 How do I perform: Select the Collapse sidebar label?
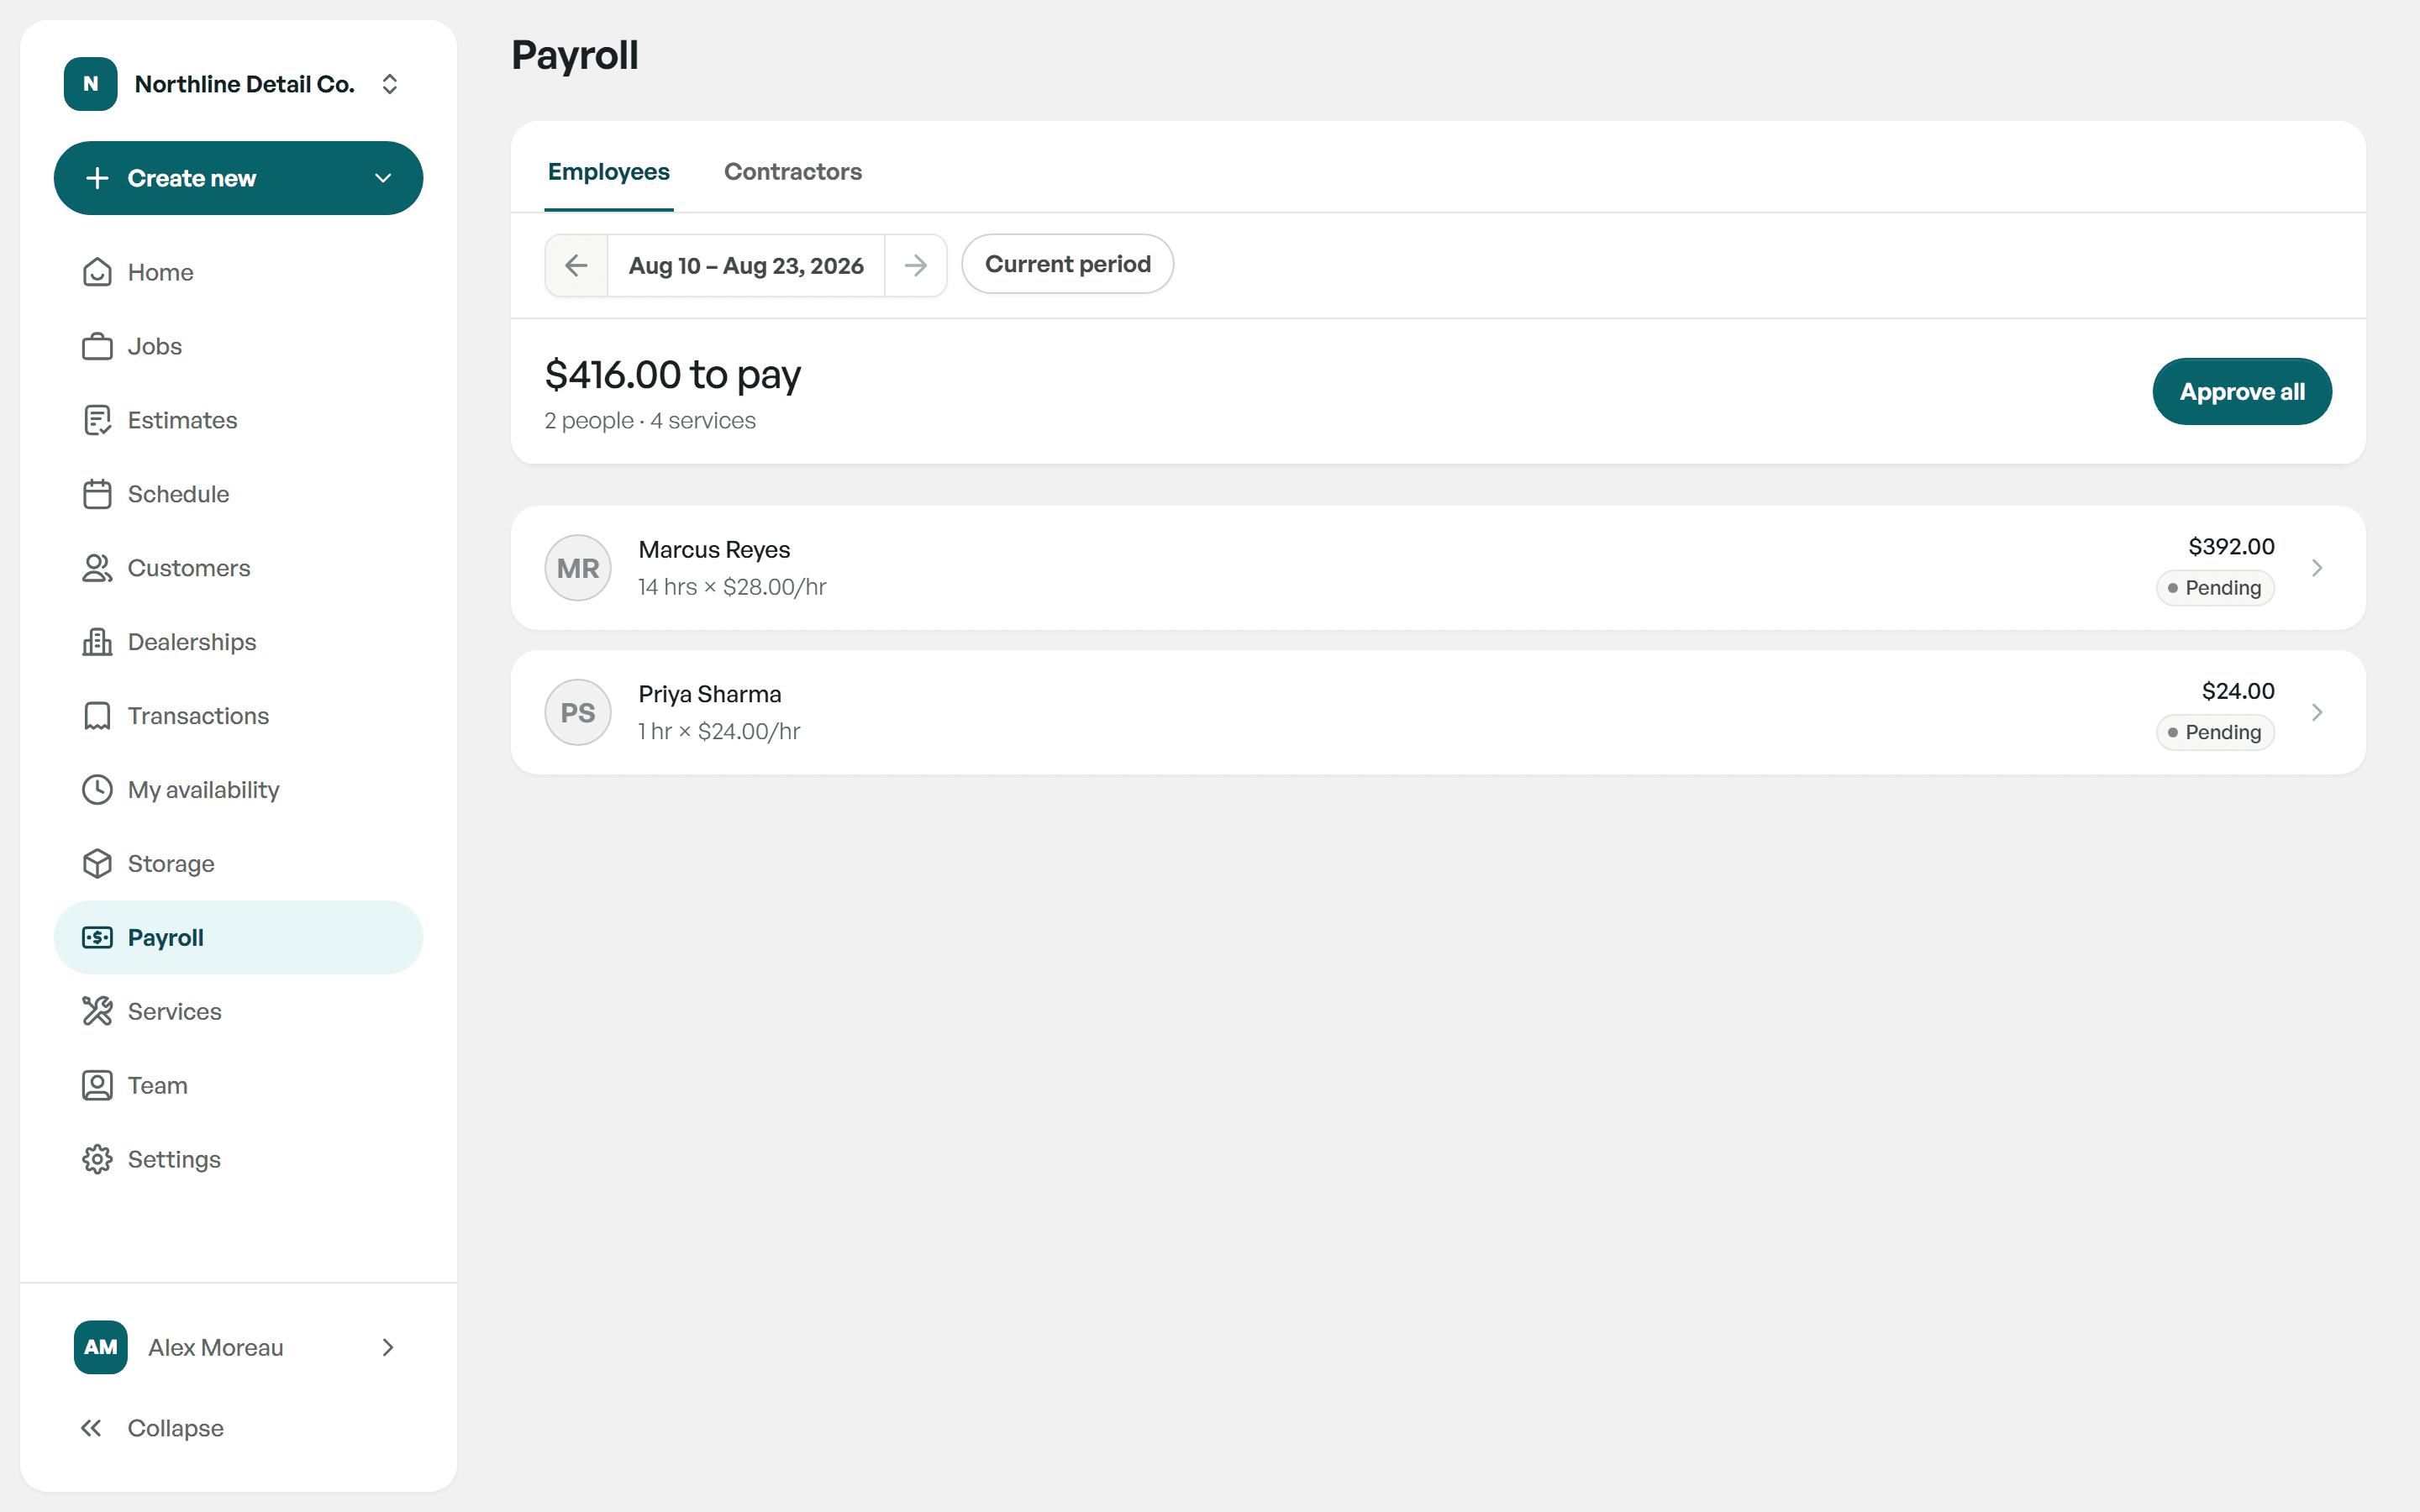click(175, 1428)
